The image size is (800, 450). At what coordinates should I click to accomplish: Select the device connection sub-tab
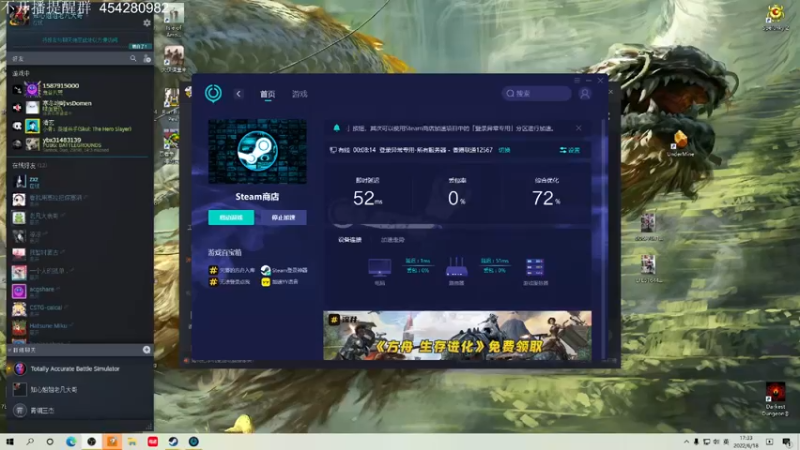pyautogui.click(x=350, y=240)
